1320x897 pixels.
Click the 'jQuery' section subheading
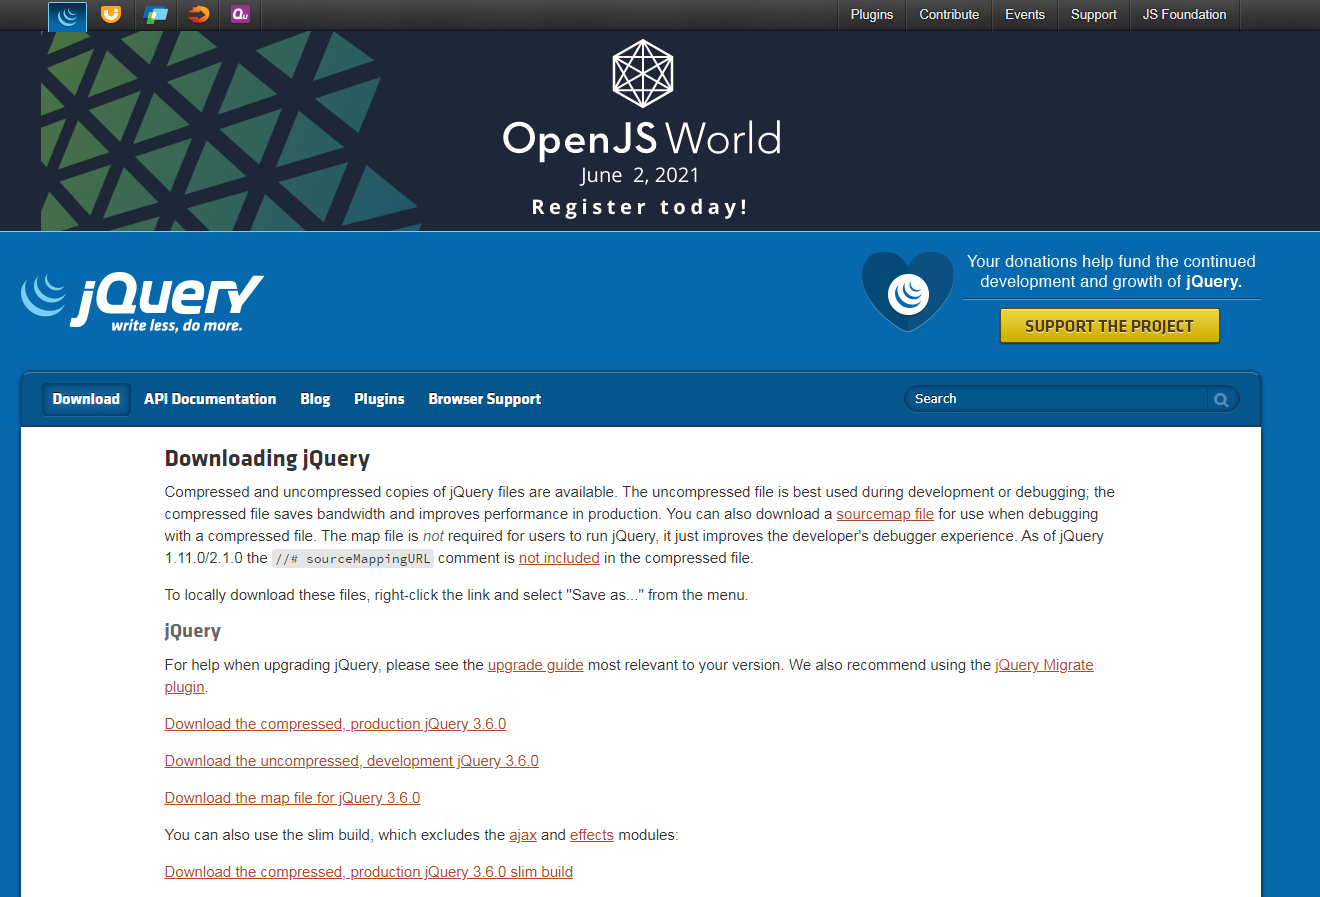[x=193, y=631]
